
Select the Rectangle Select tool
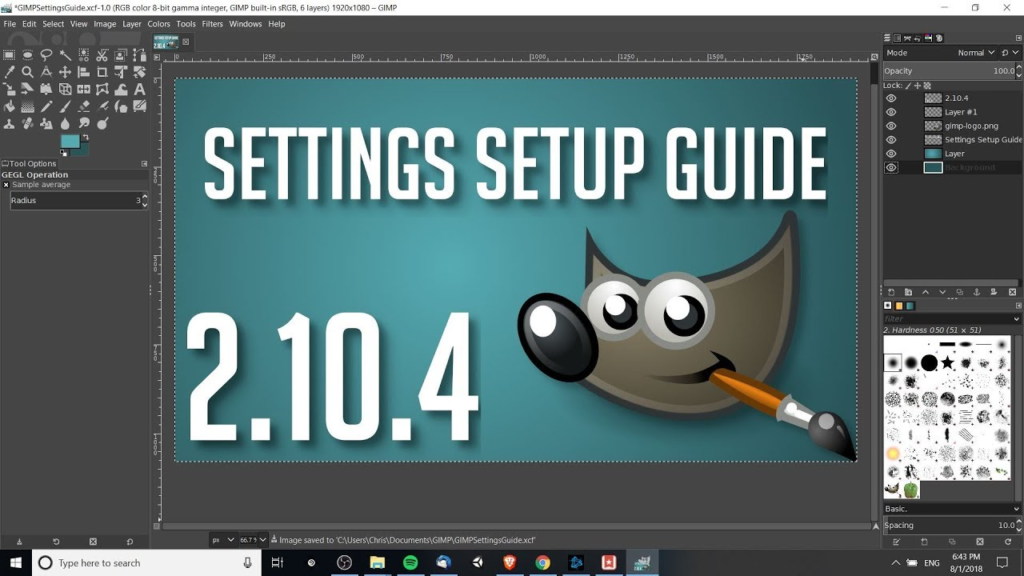pyautogui.click(x=9, y=55)
